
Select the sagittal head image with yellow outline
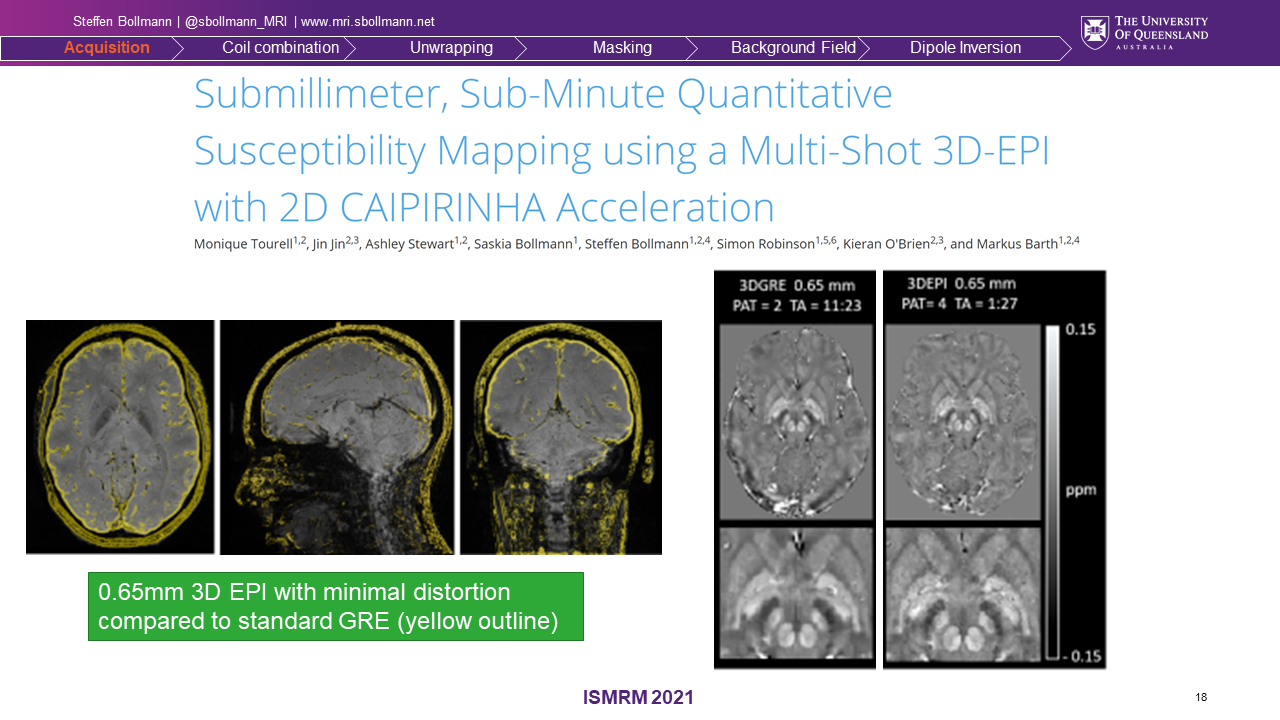[337, 437]
